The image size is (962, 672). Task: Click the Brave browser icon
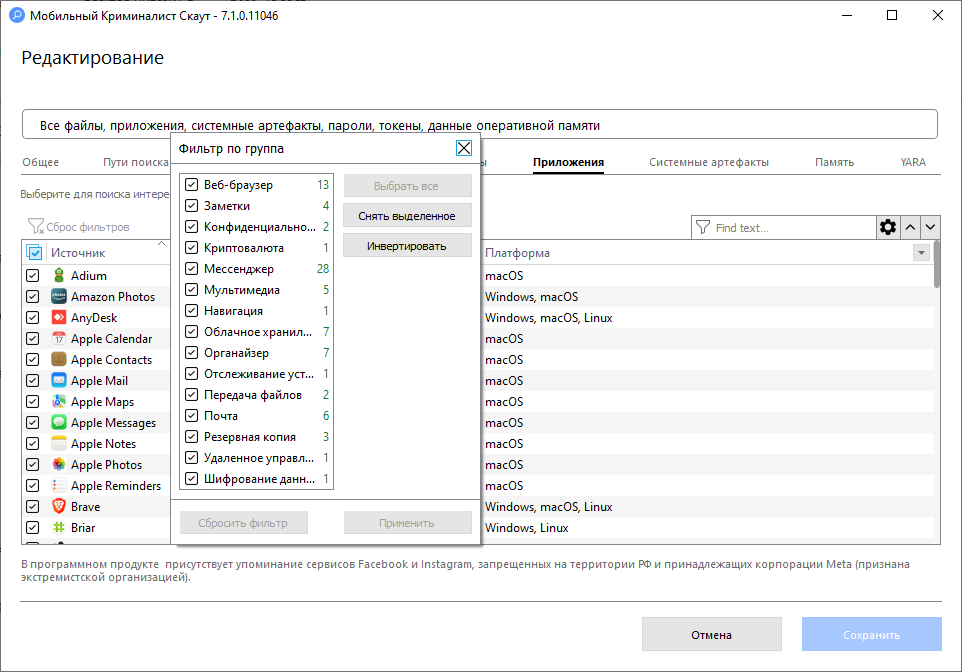click(59, 507)
